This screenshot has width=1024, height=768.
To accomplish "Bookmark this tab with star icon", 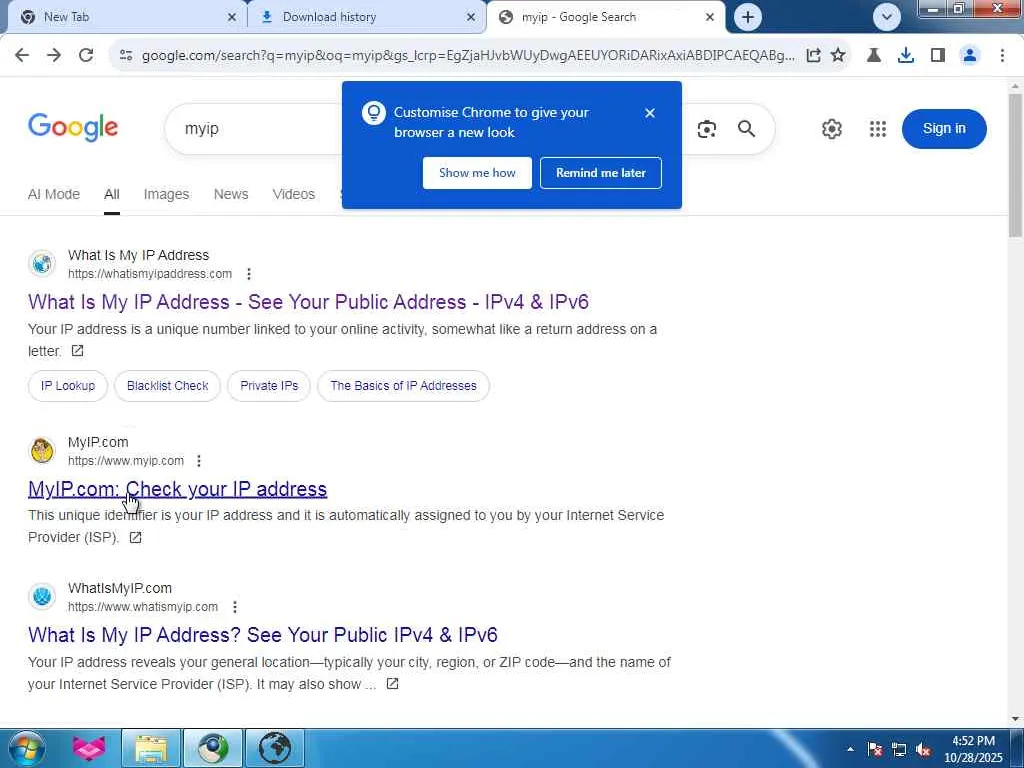I will (x=838, y=56).
